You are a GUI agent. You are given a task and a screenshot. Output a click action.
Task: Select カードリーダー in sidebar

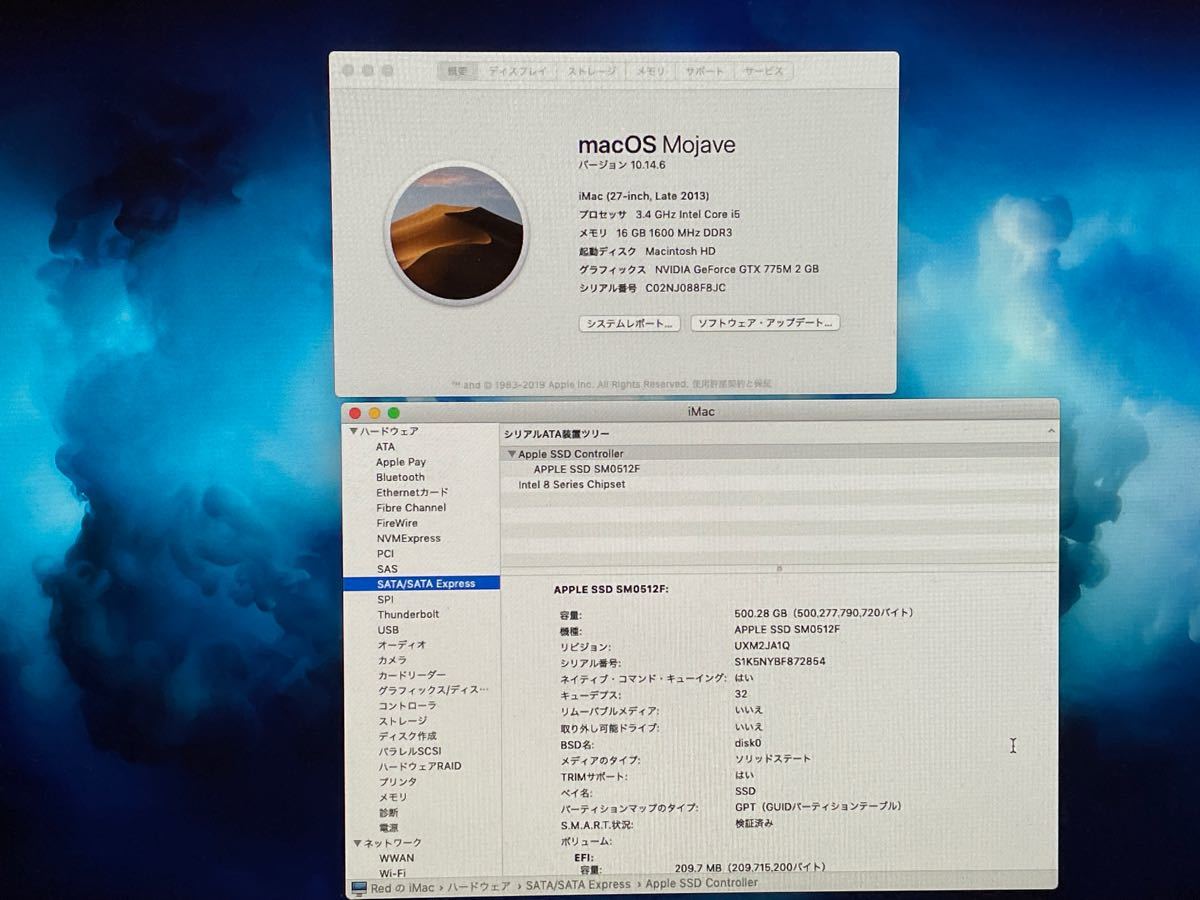412,675
